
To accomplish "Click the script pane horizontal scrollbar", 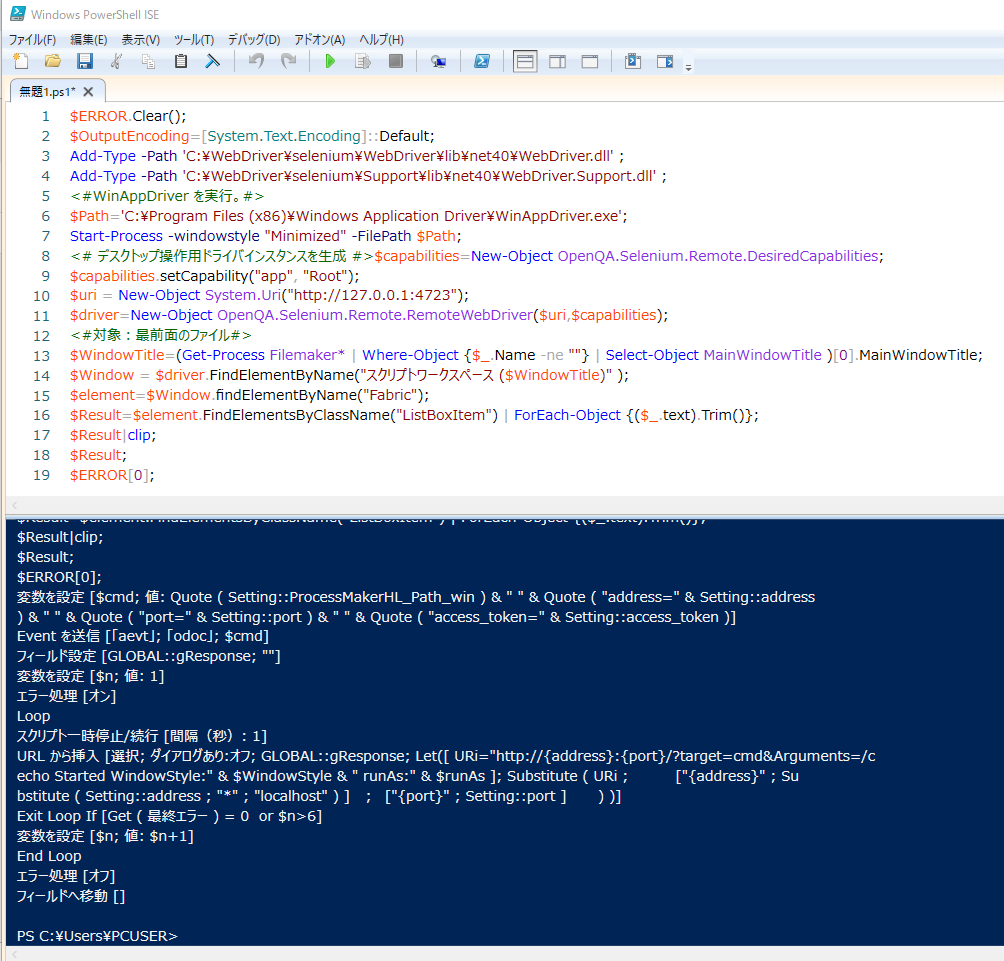I will 500,505.
